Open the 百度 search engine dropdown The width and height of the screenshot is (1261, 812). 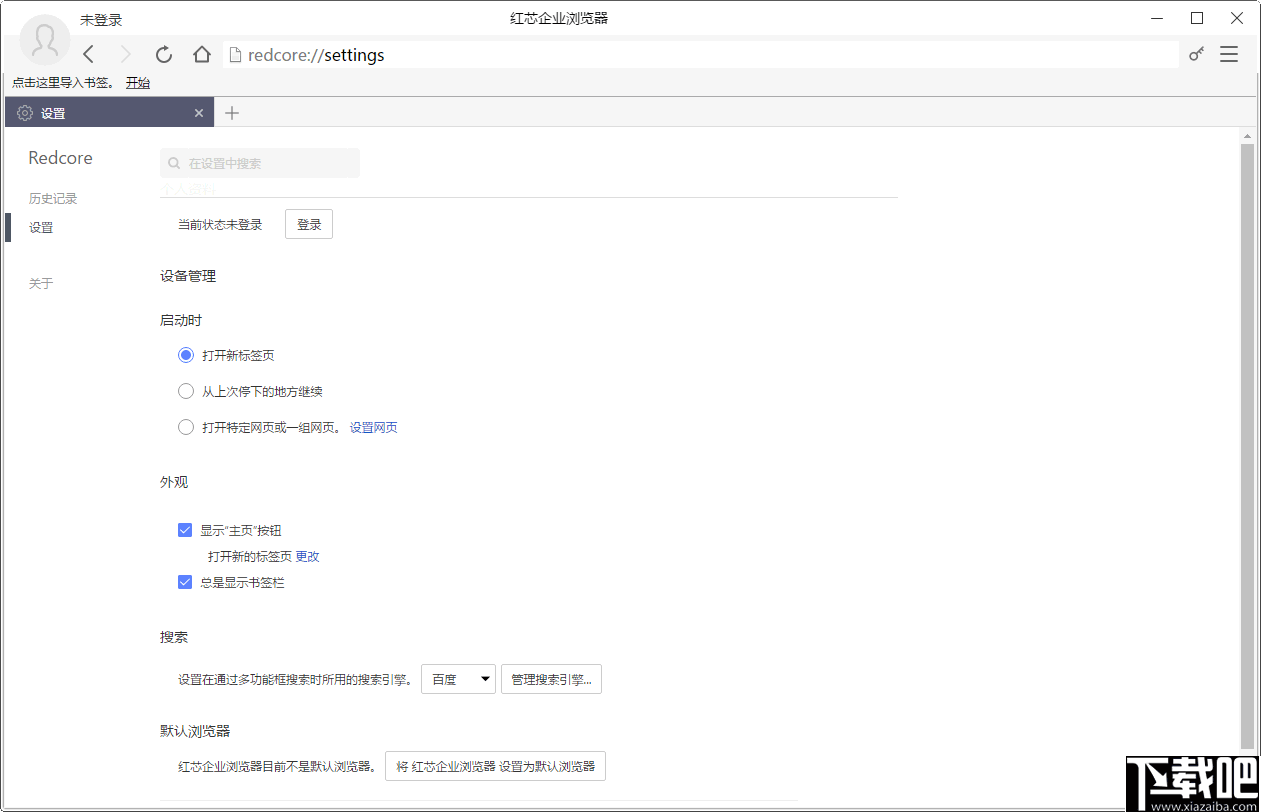click(x=458, y=678)
